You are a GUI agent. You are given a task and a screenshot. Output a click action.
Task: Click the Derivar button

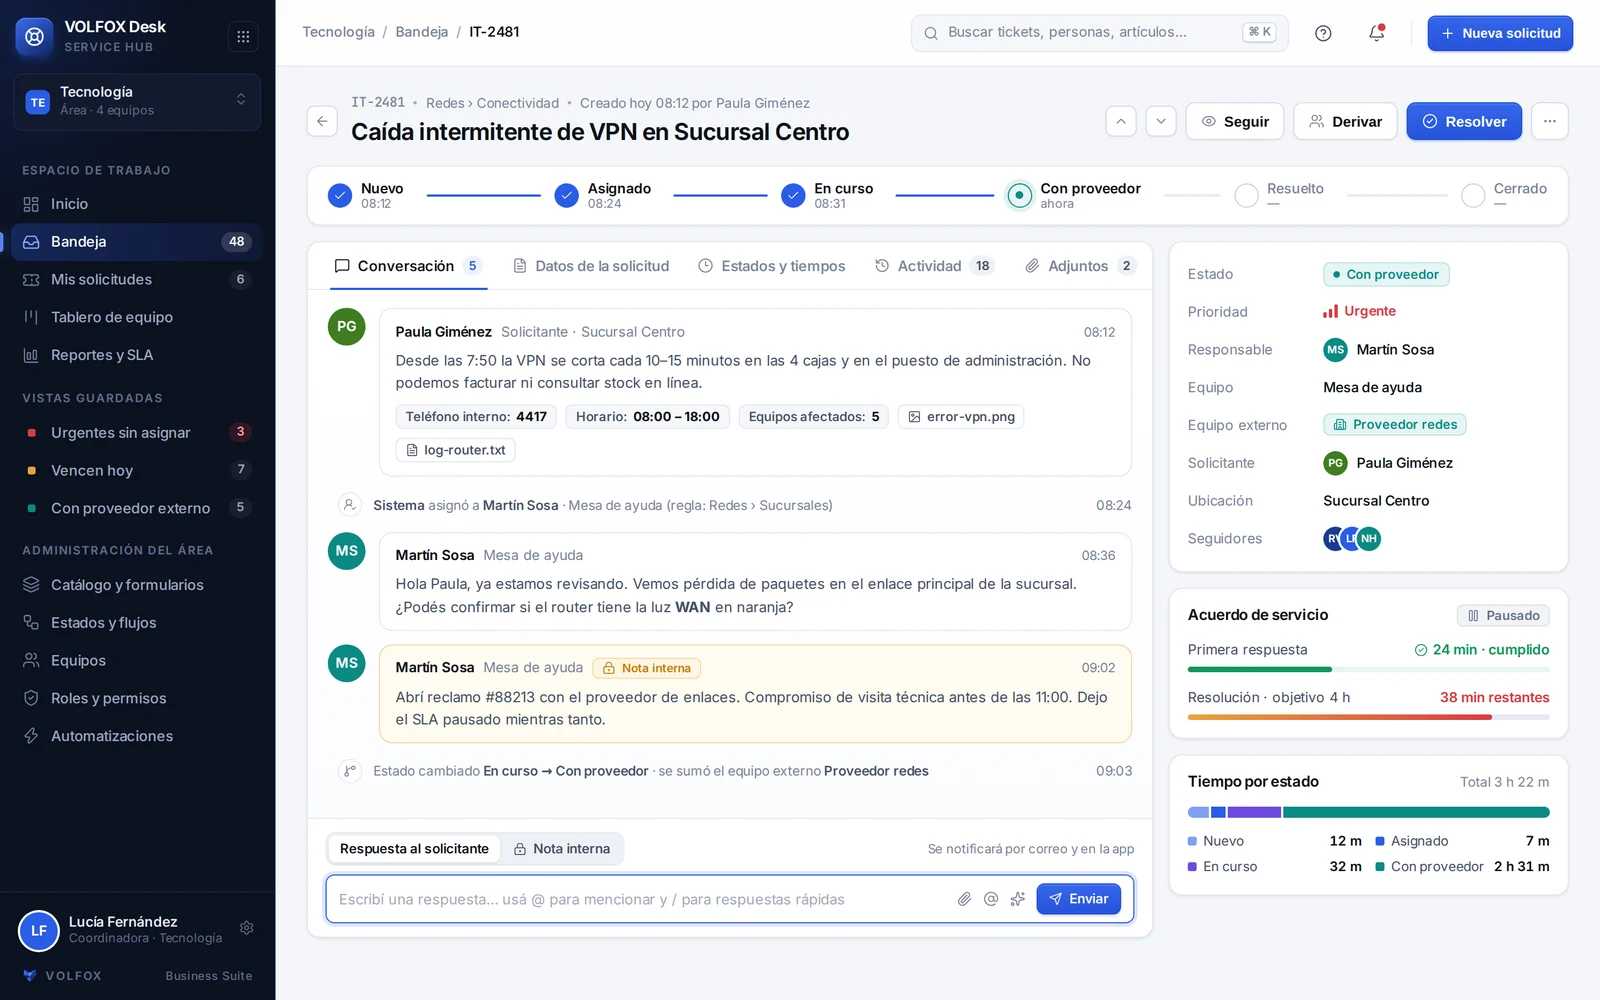[1345, 121]
